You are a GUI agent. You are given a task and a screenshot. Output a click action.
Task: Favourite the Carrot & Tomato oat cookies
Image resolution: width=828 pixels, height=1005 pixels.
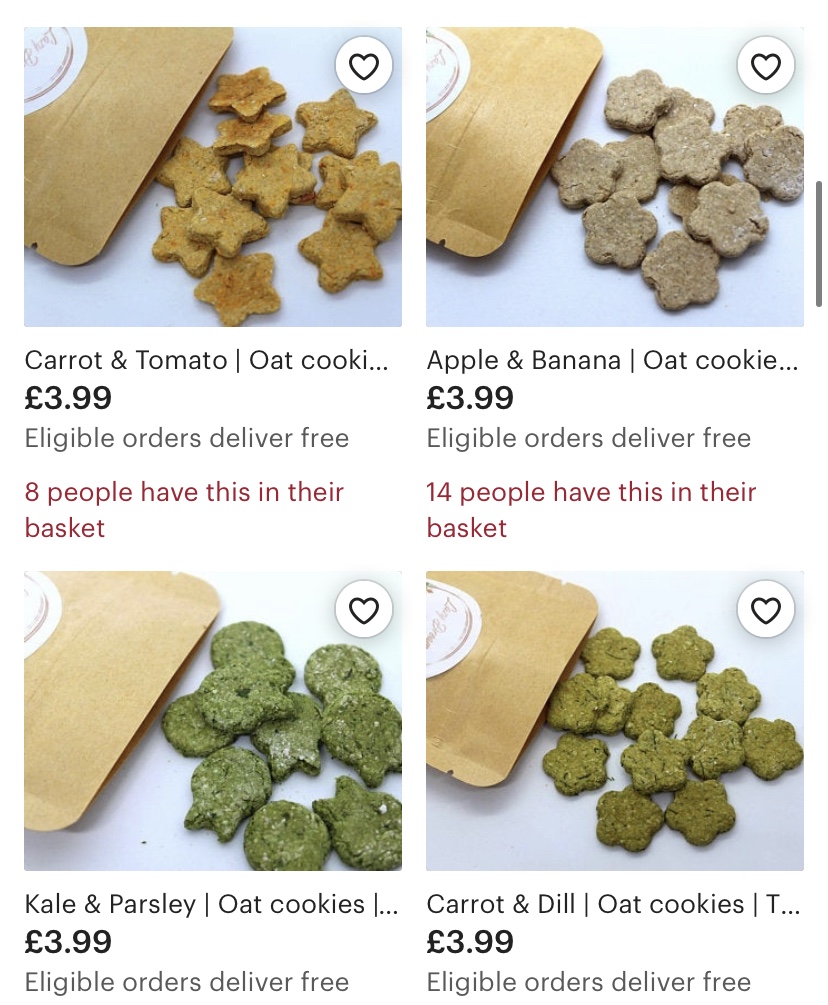[x=364, y=67]
